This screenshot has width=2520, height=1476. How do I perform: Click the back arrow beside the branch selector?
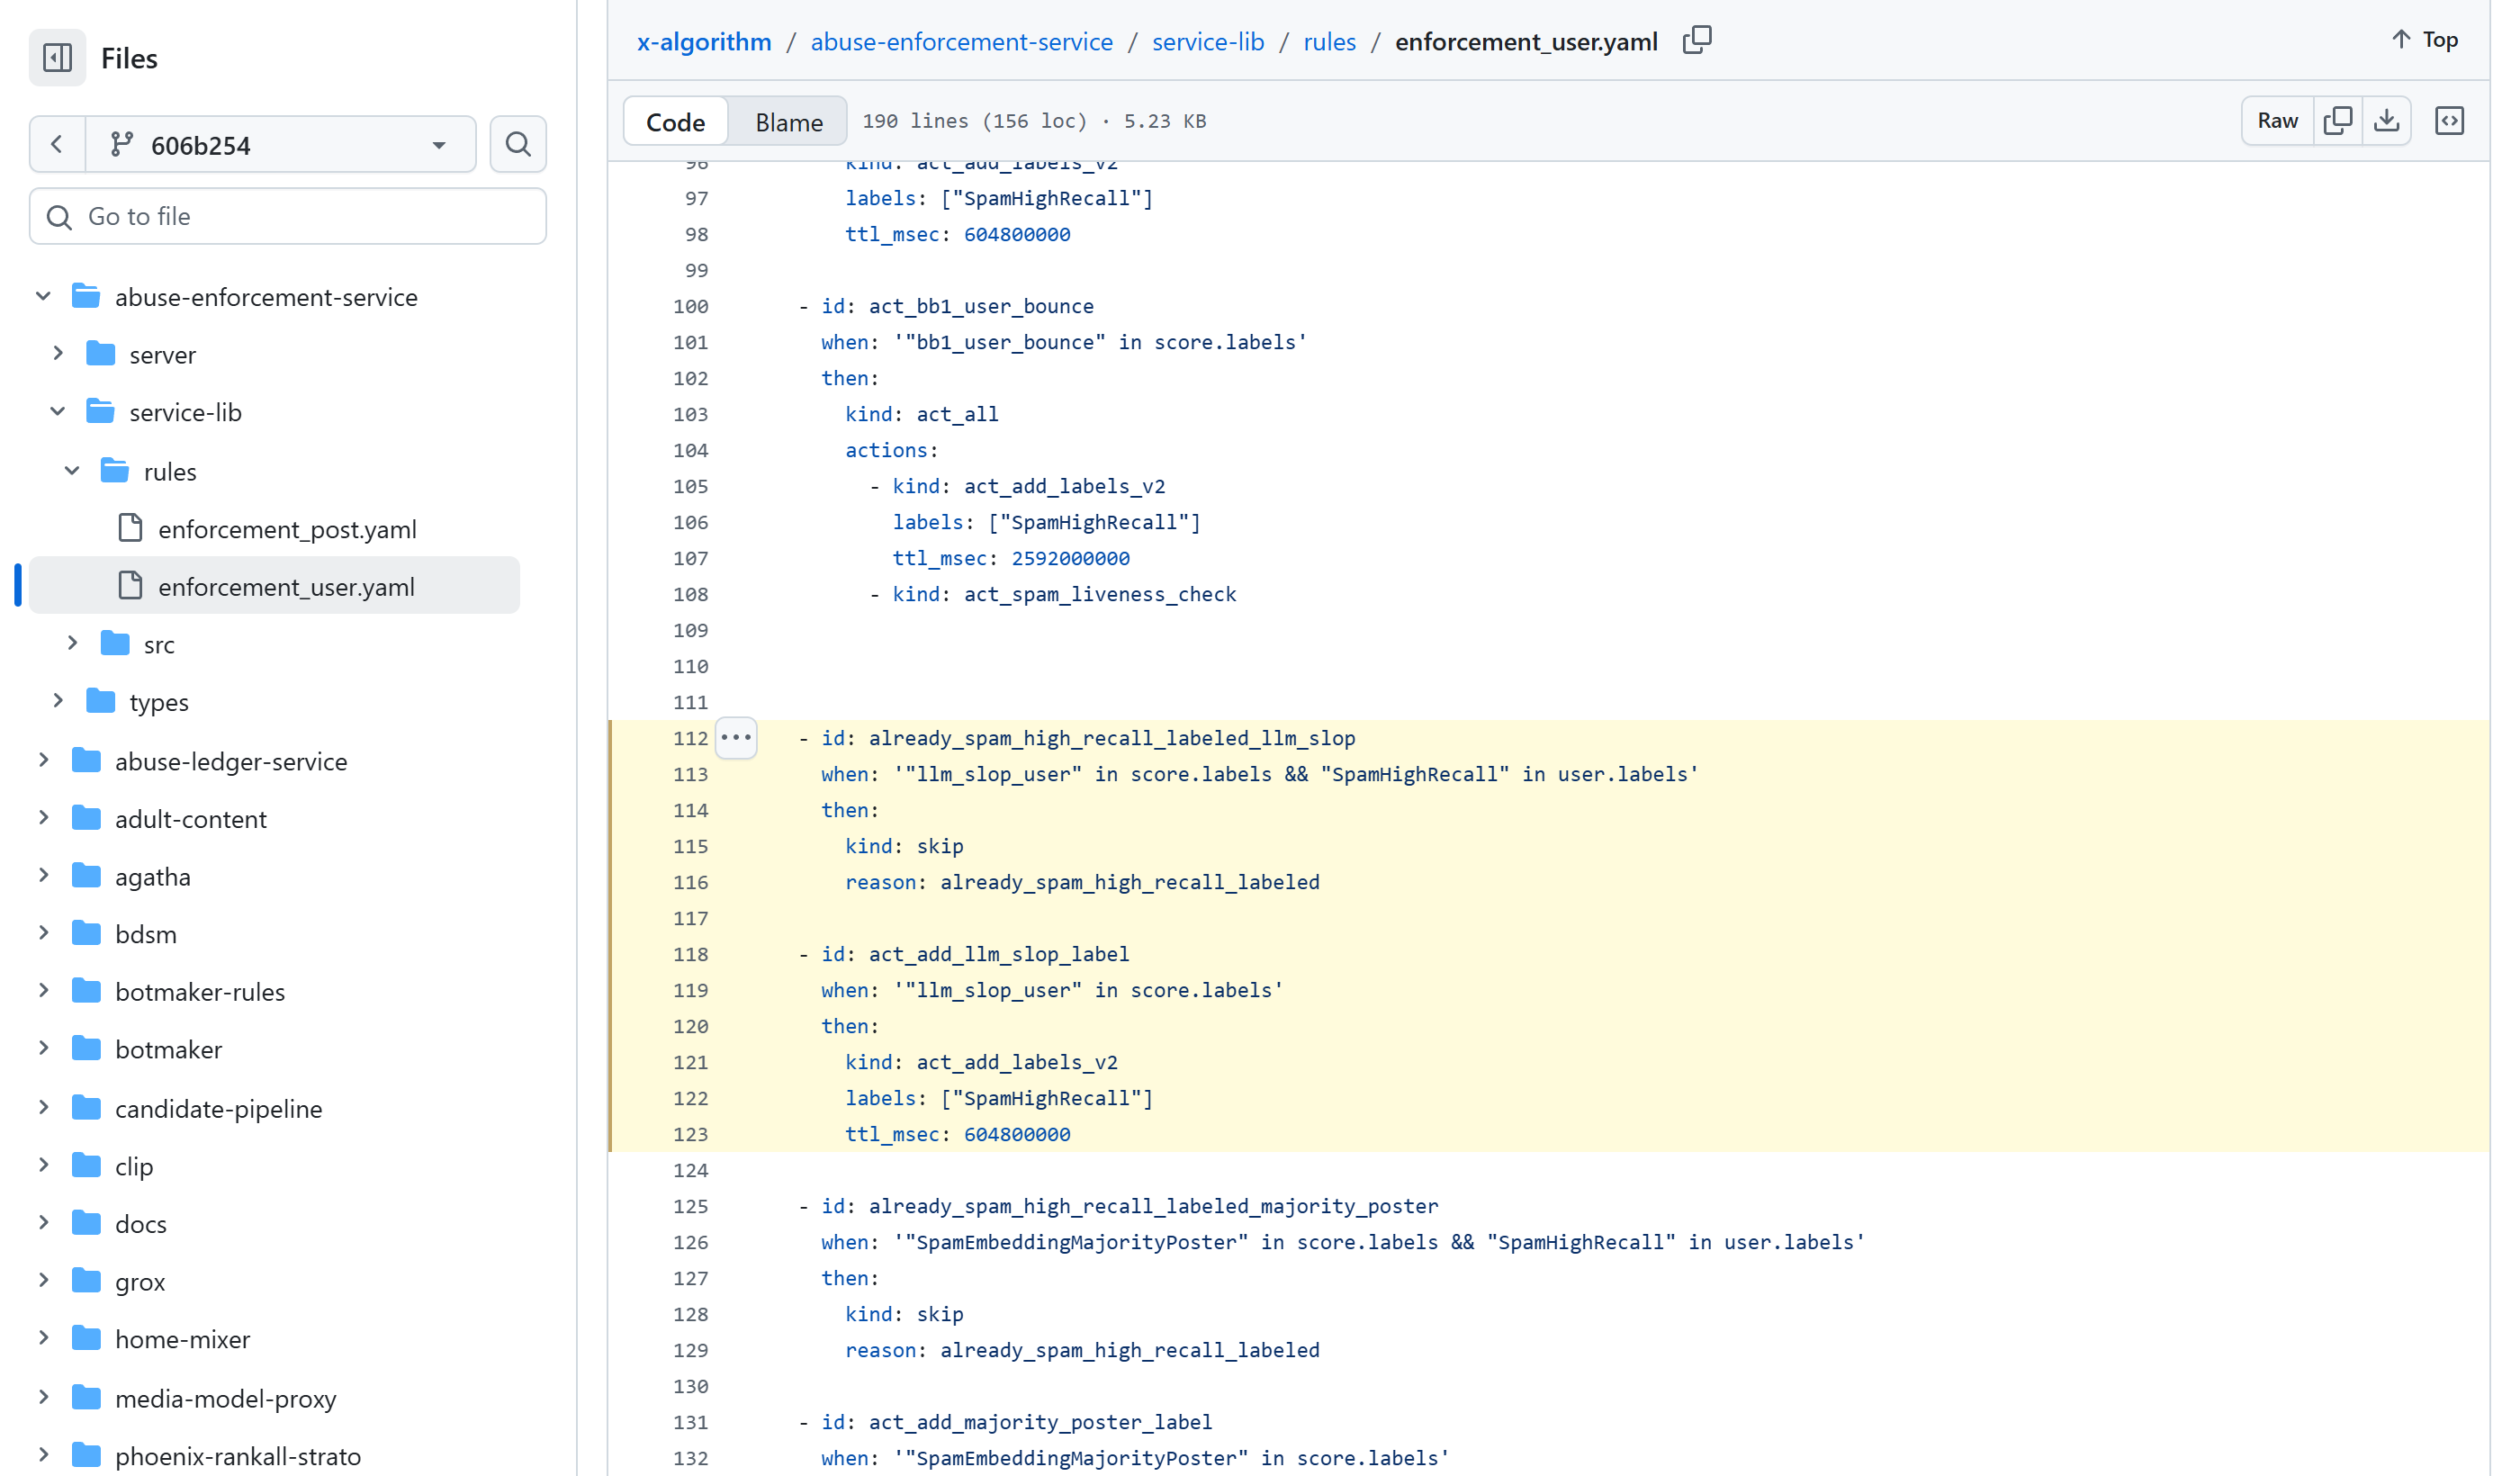(x=57, y=145)
